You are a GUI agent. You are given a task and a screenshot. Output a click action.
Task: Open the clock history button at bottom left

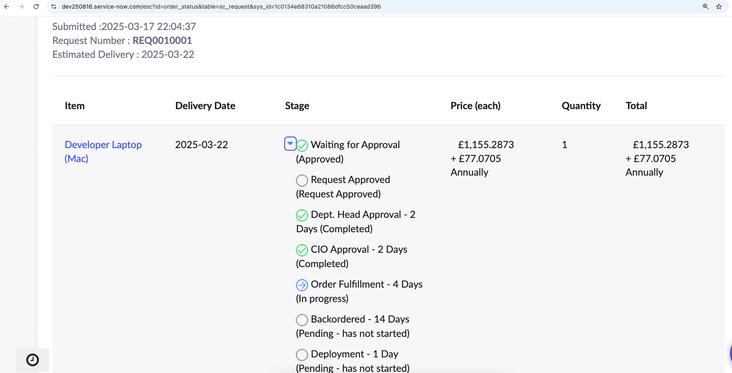click(x=32, y=360)
